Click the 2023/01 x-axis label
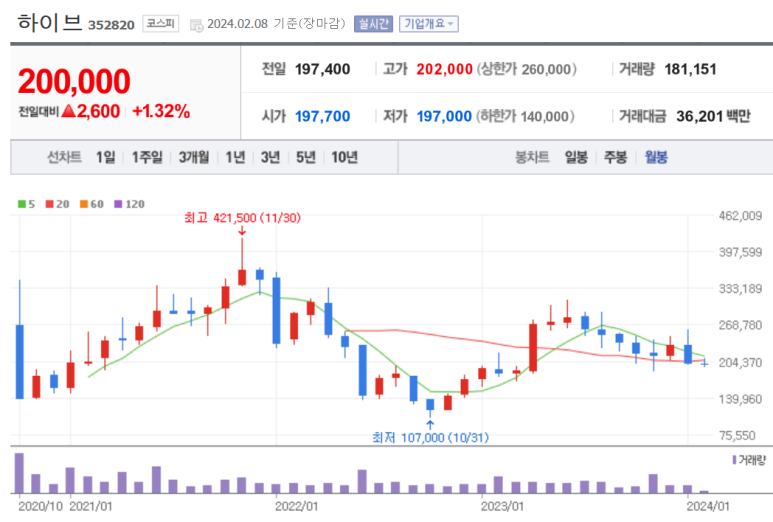Image resolution: width=773 pixels, height=522 pixels. [502, 506]
